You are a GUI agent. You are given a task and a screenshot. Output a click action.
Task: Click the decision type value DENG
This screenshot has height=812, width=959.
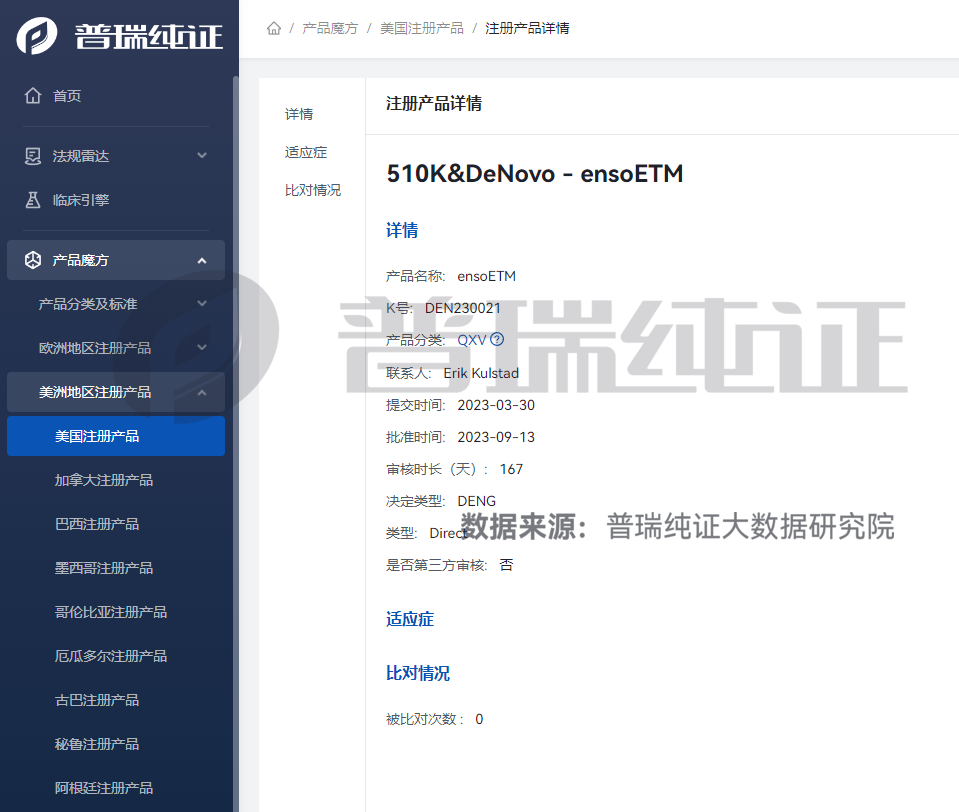pos(476,501)
